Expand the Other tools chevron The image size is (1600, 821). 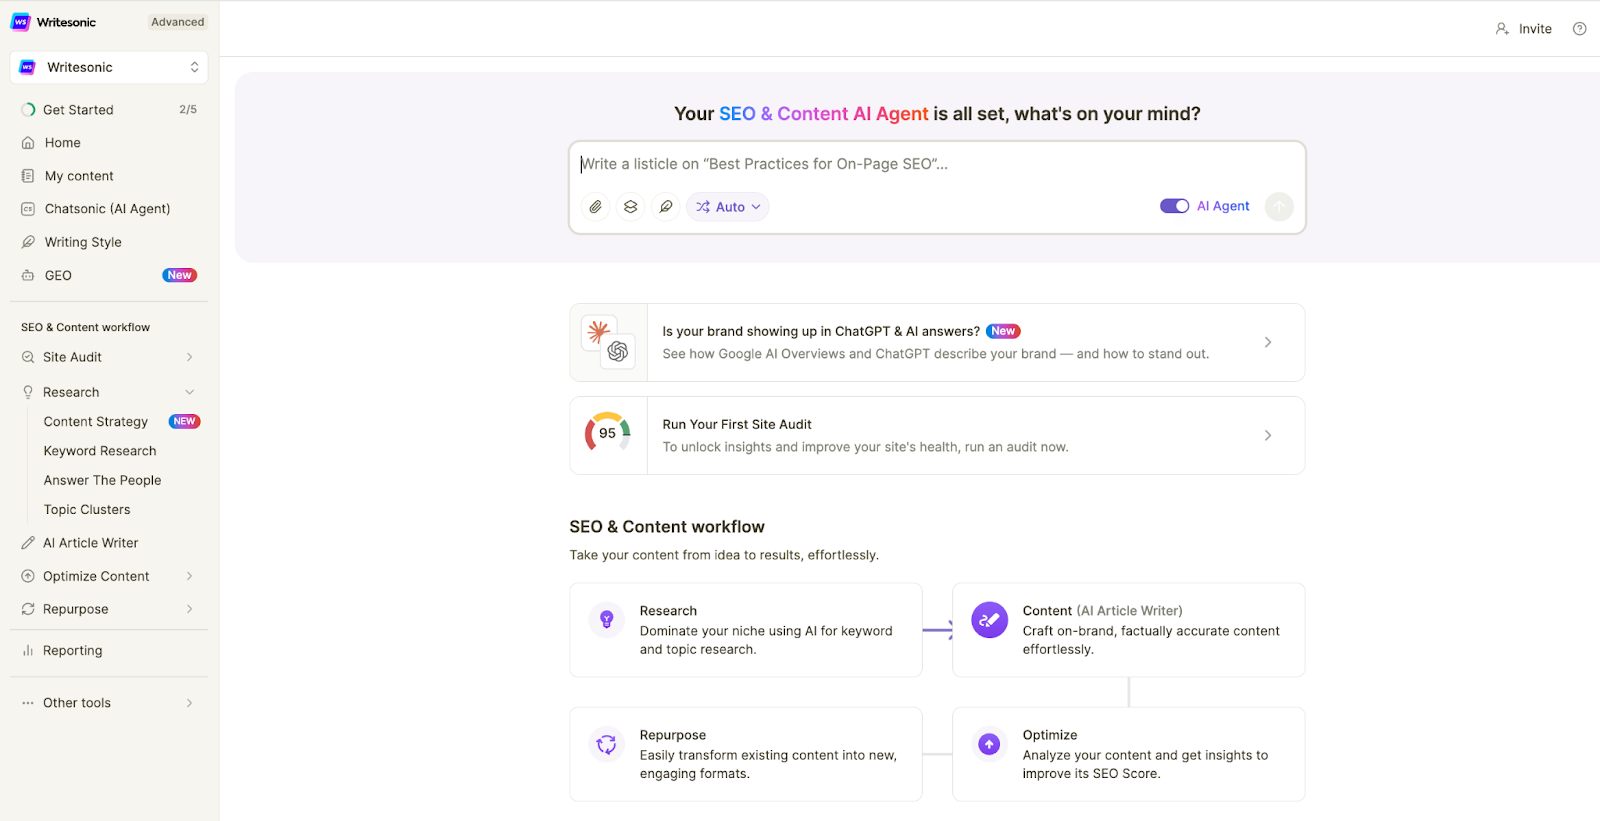coord(189,703)
